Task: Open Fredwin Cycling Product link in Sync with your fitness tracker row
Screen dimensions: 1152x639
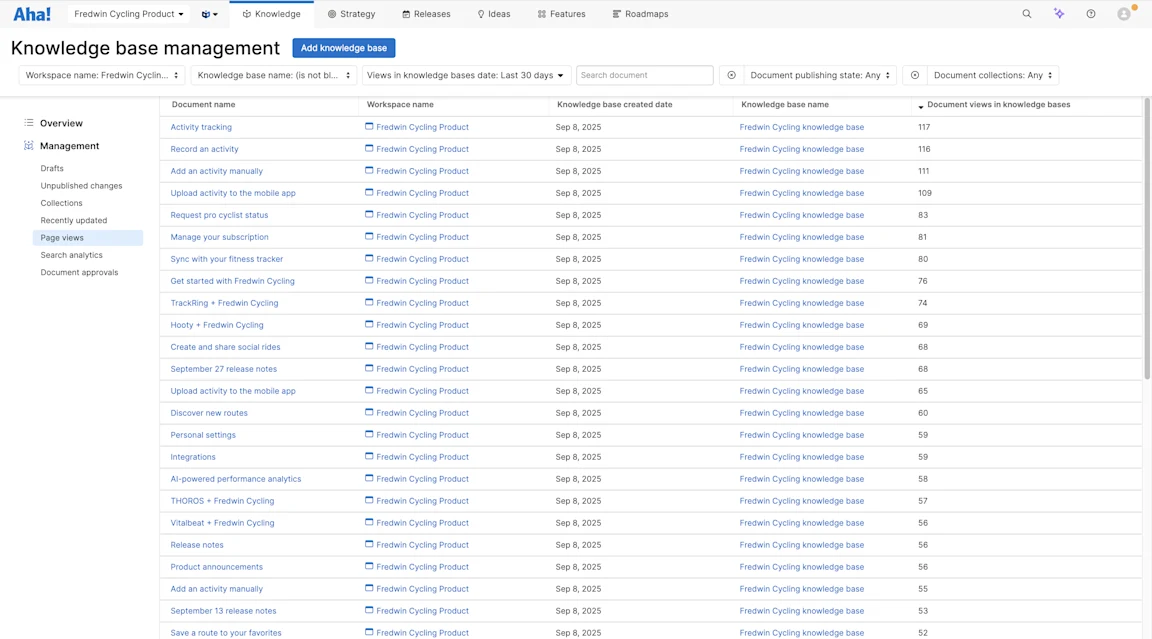Action: pyautogui.click(x=422, y=259)
